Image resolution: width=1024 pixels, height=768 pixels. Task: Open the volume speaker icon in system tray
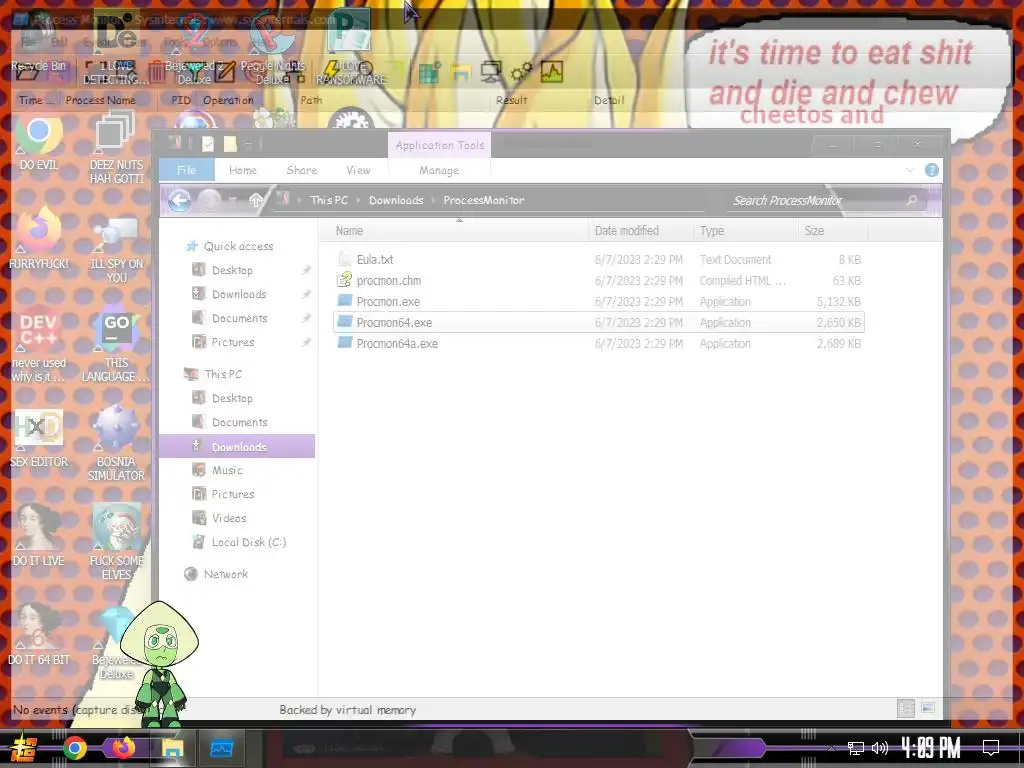point(880,748)
